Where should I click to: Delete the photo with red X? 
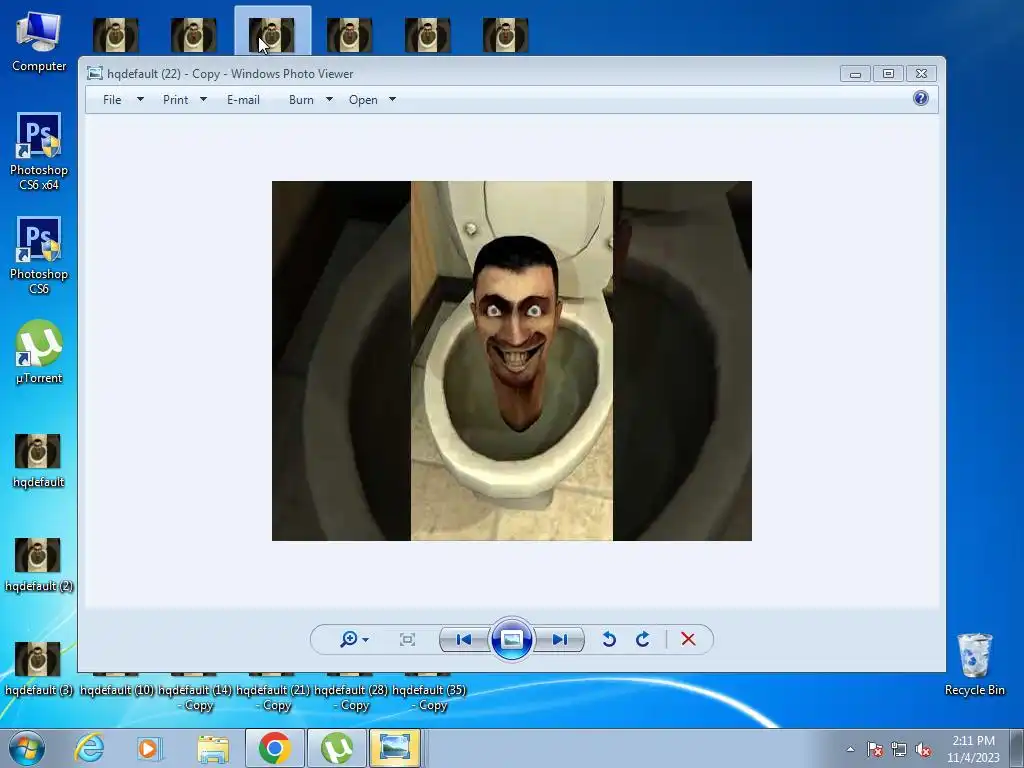tap(688, 639)
